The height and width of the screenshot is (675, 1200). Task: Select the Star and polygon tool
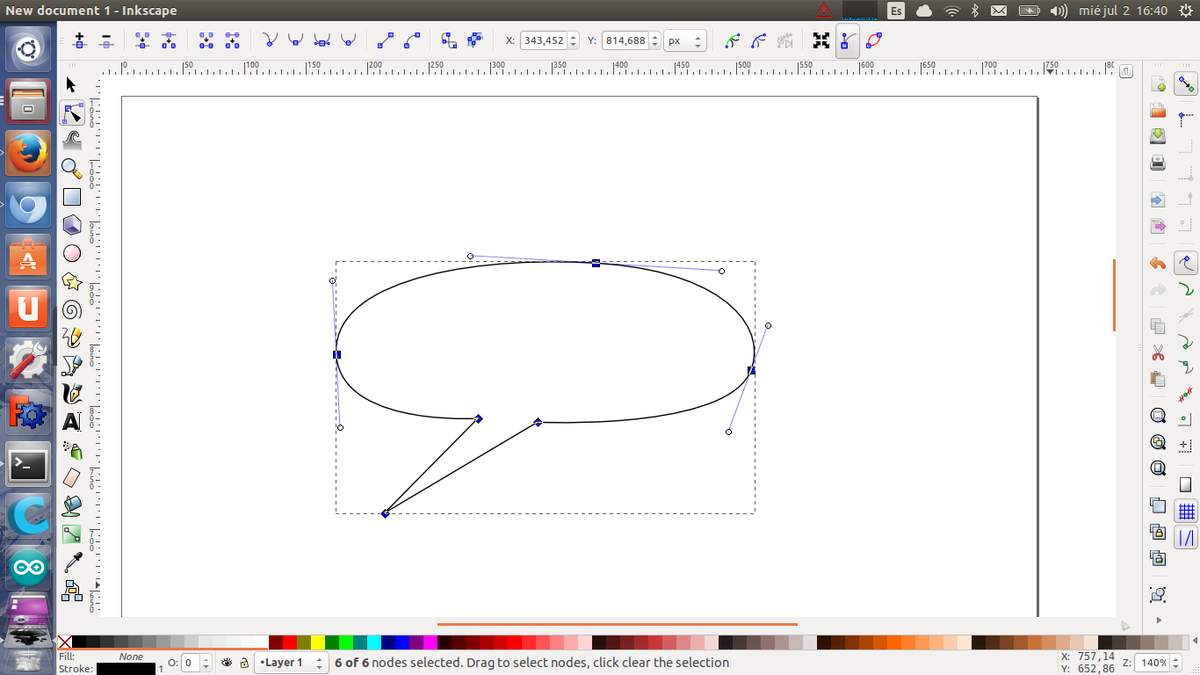tap(71, 282)
